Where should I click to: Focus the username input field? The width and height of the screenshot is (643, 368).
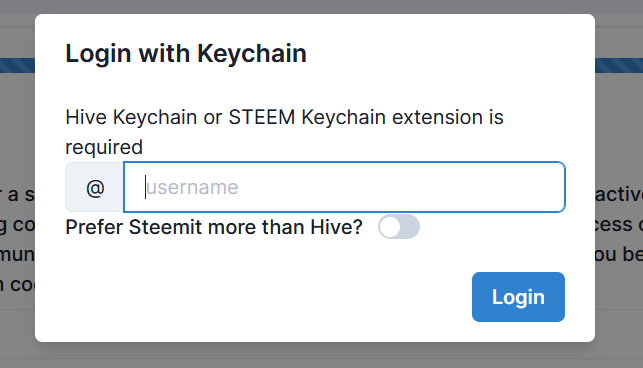pyautogui.click(x=344, y=187)
